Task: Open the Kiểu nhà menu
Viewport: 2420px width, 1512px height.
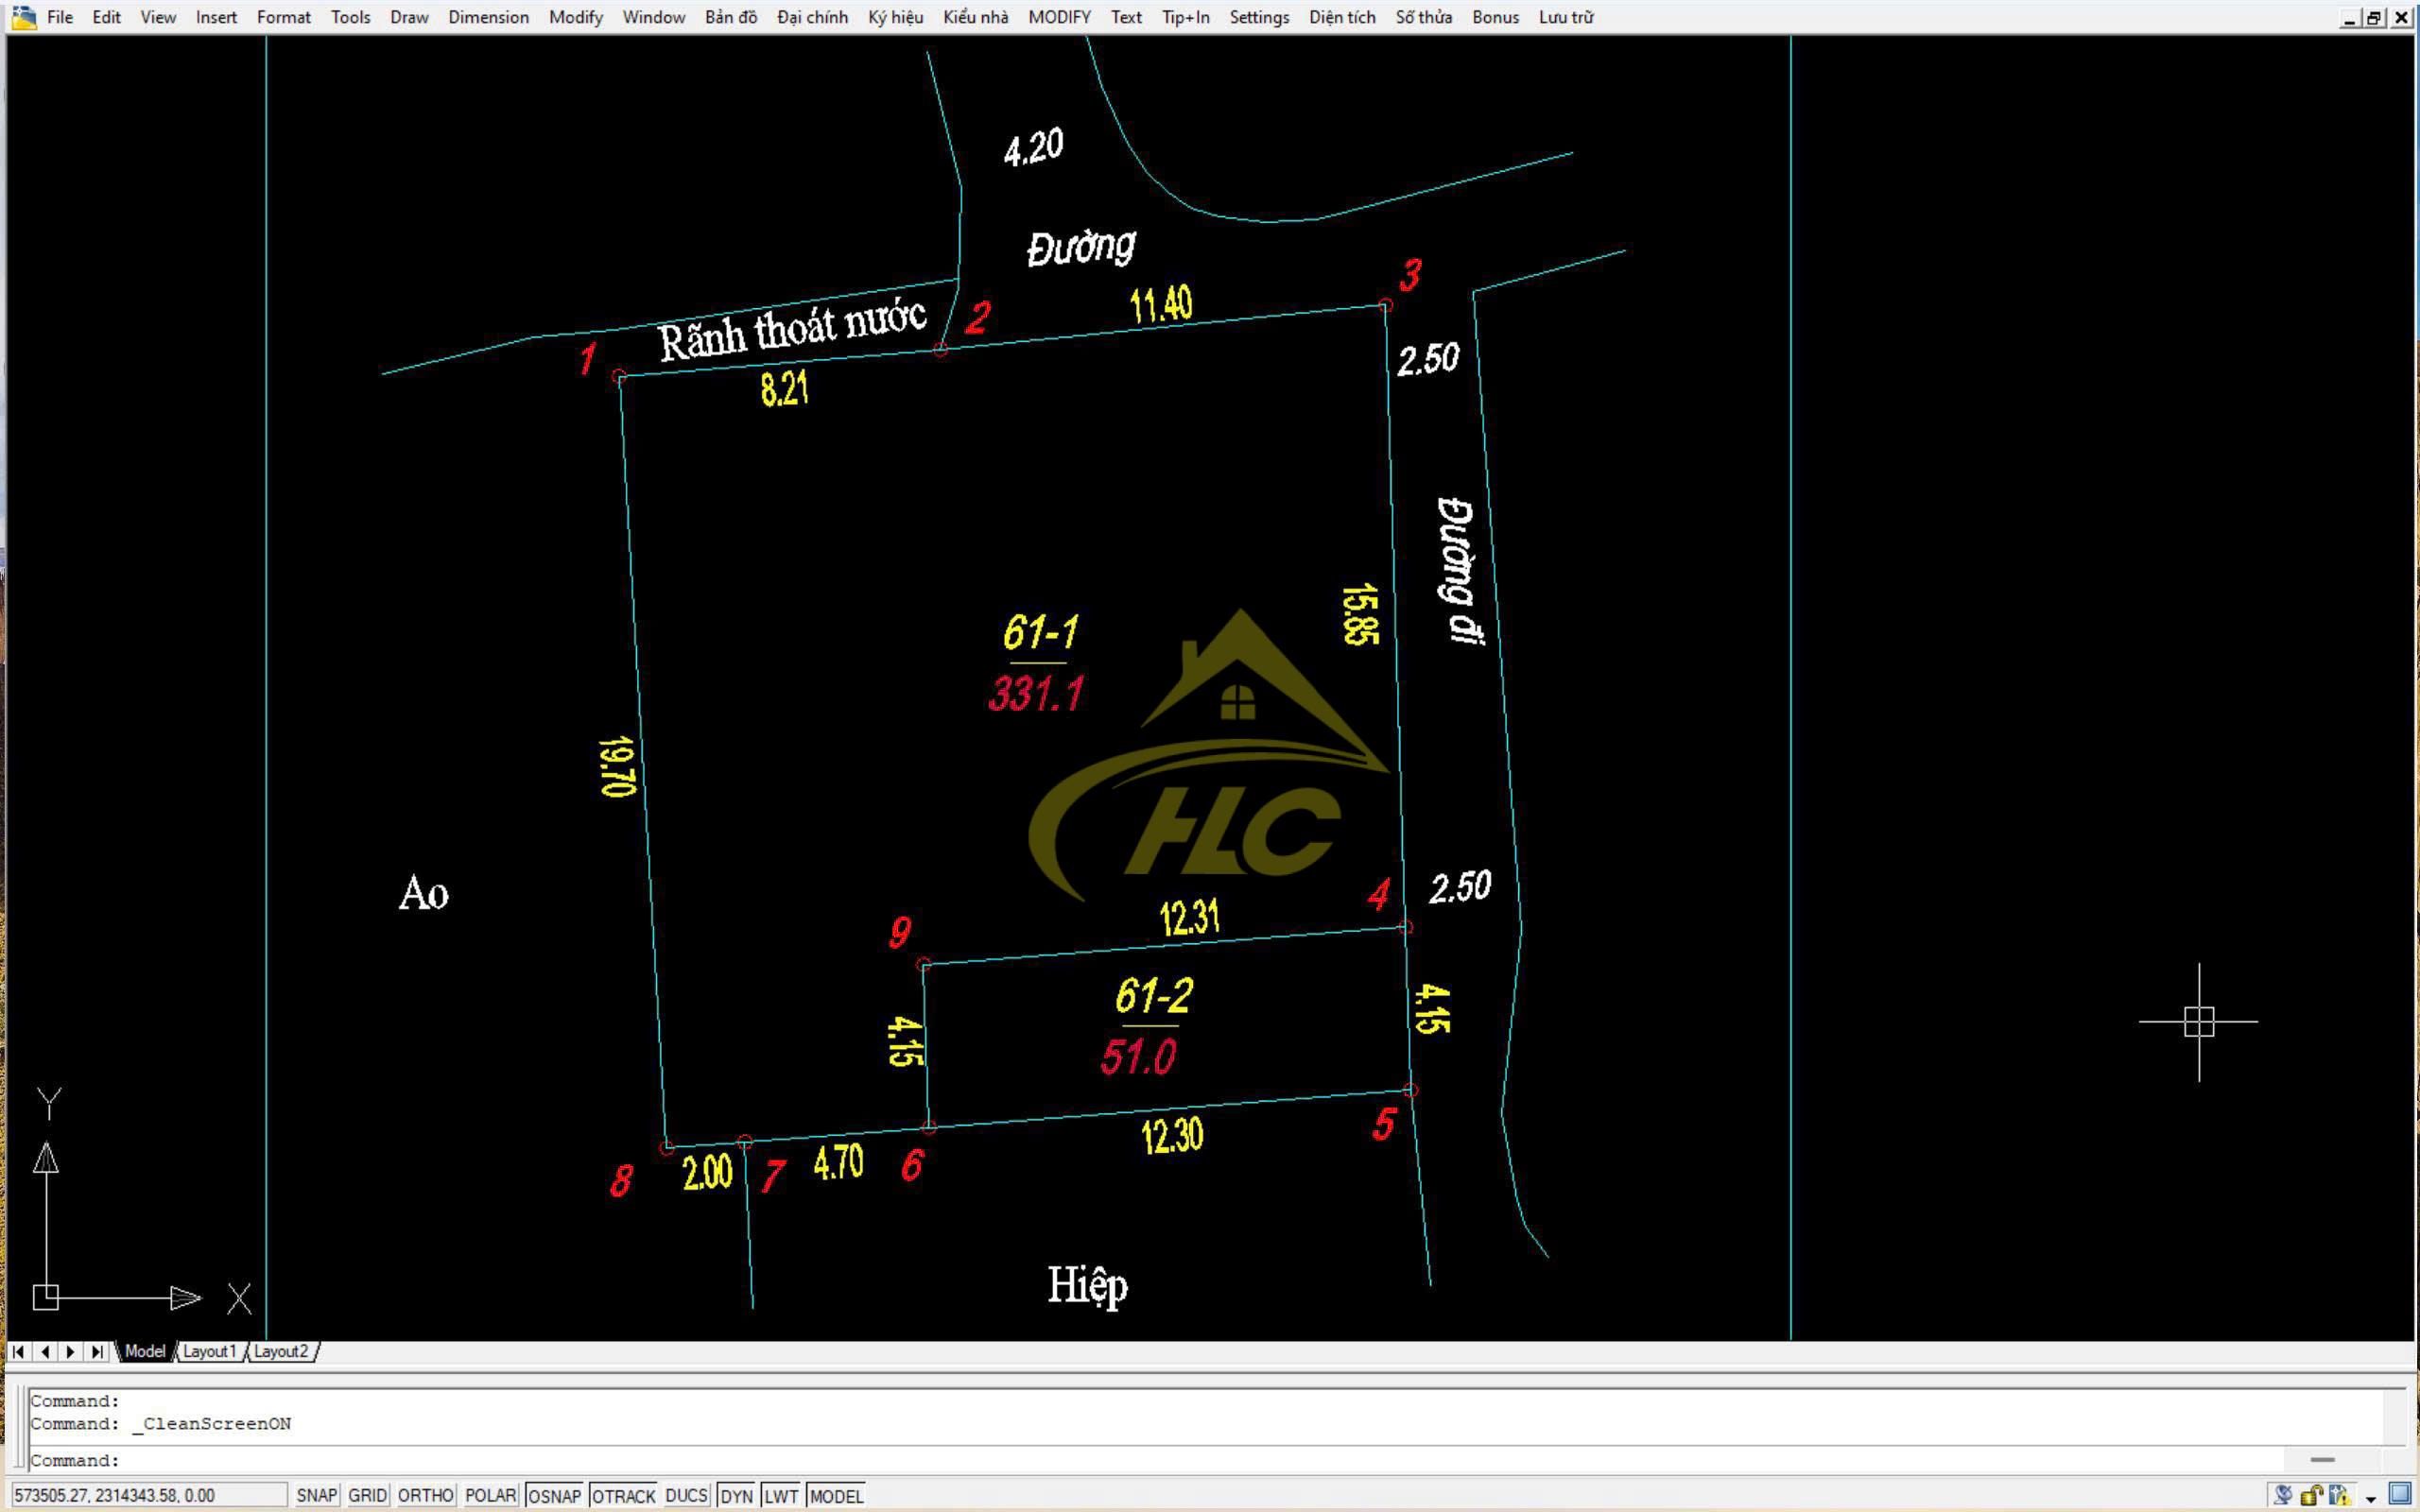Action: 975,17
